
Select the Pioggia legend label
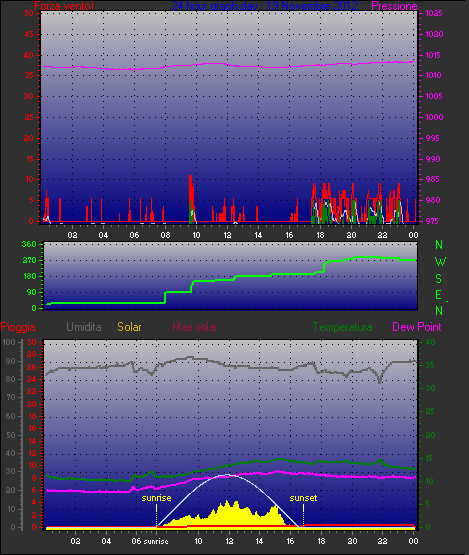pyautogui.click(x=18, y=327)
